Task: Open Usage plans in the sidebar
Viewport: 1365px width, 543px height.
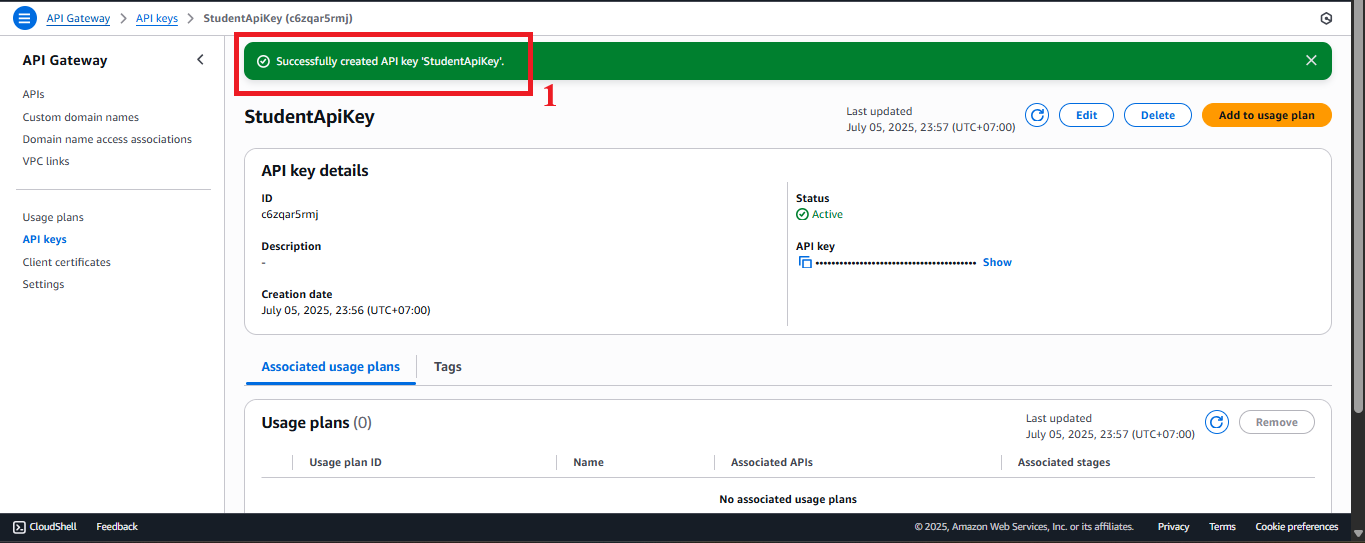Action: tap(53, 217)
